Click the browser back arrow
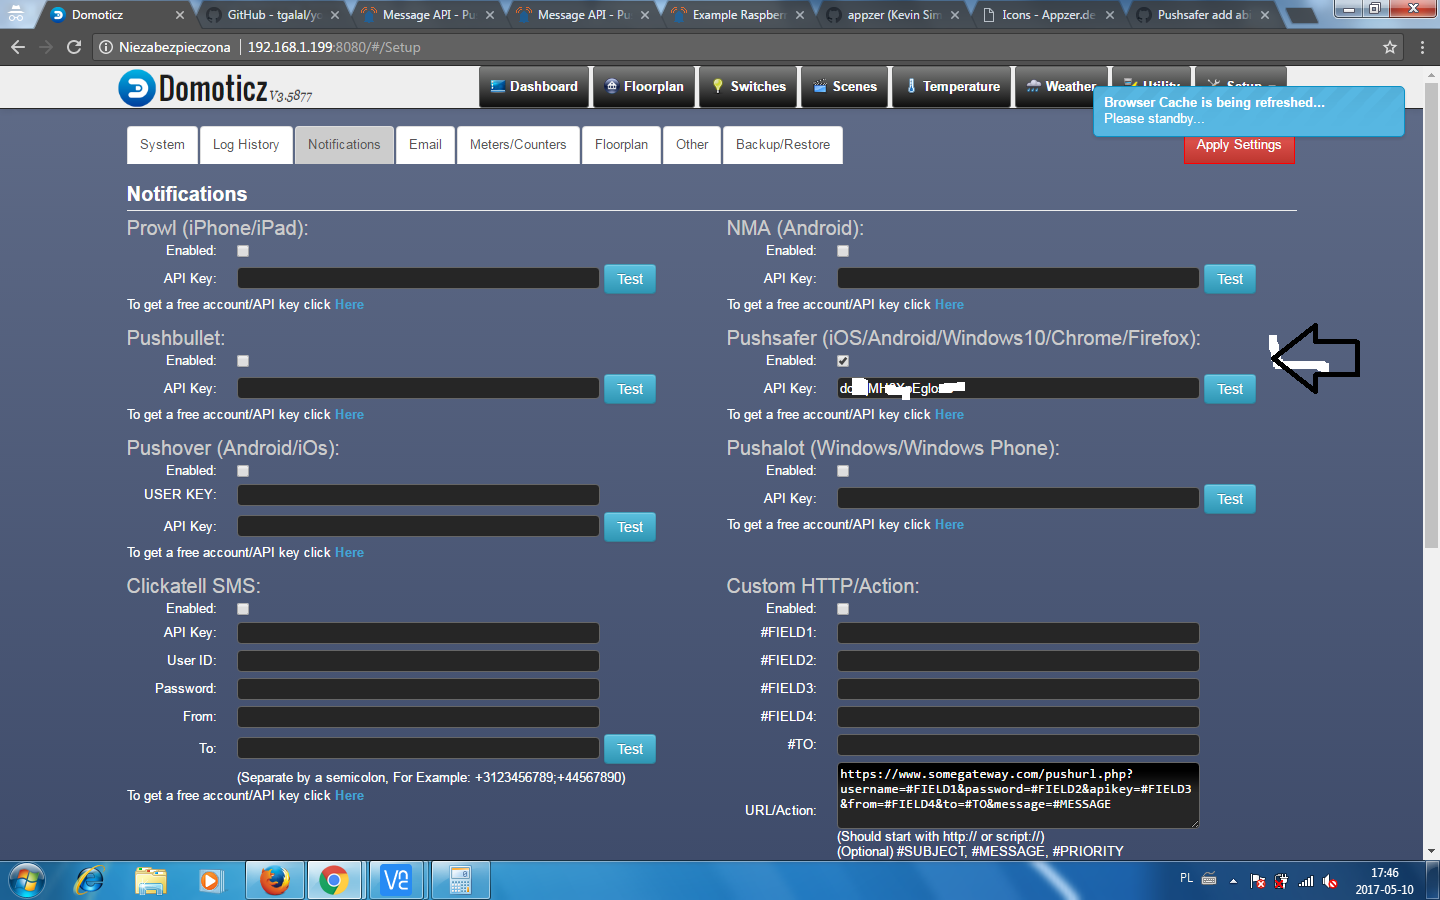 (18, 47)
